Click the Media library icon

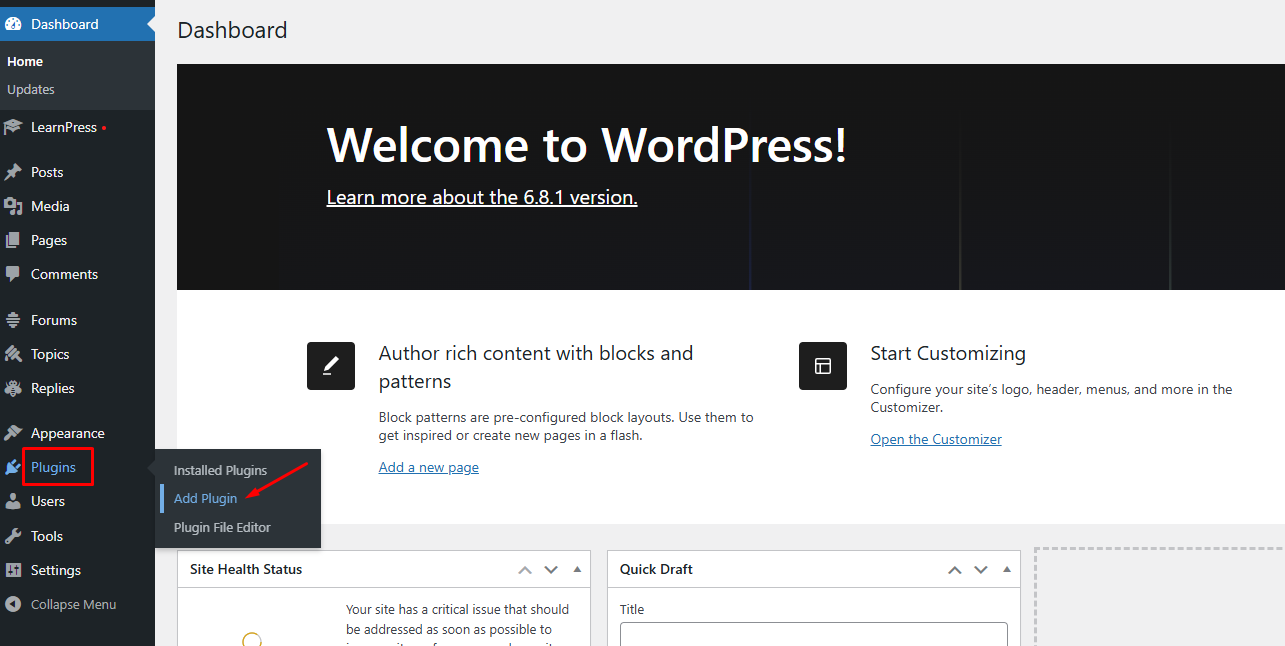(x=13, y=206)
